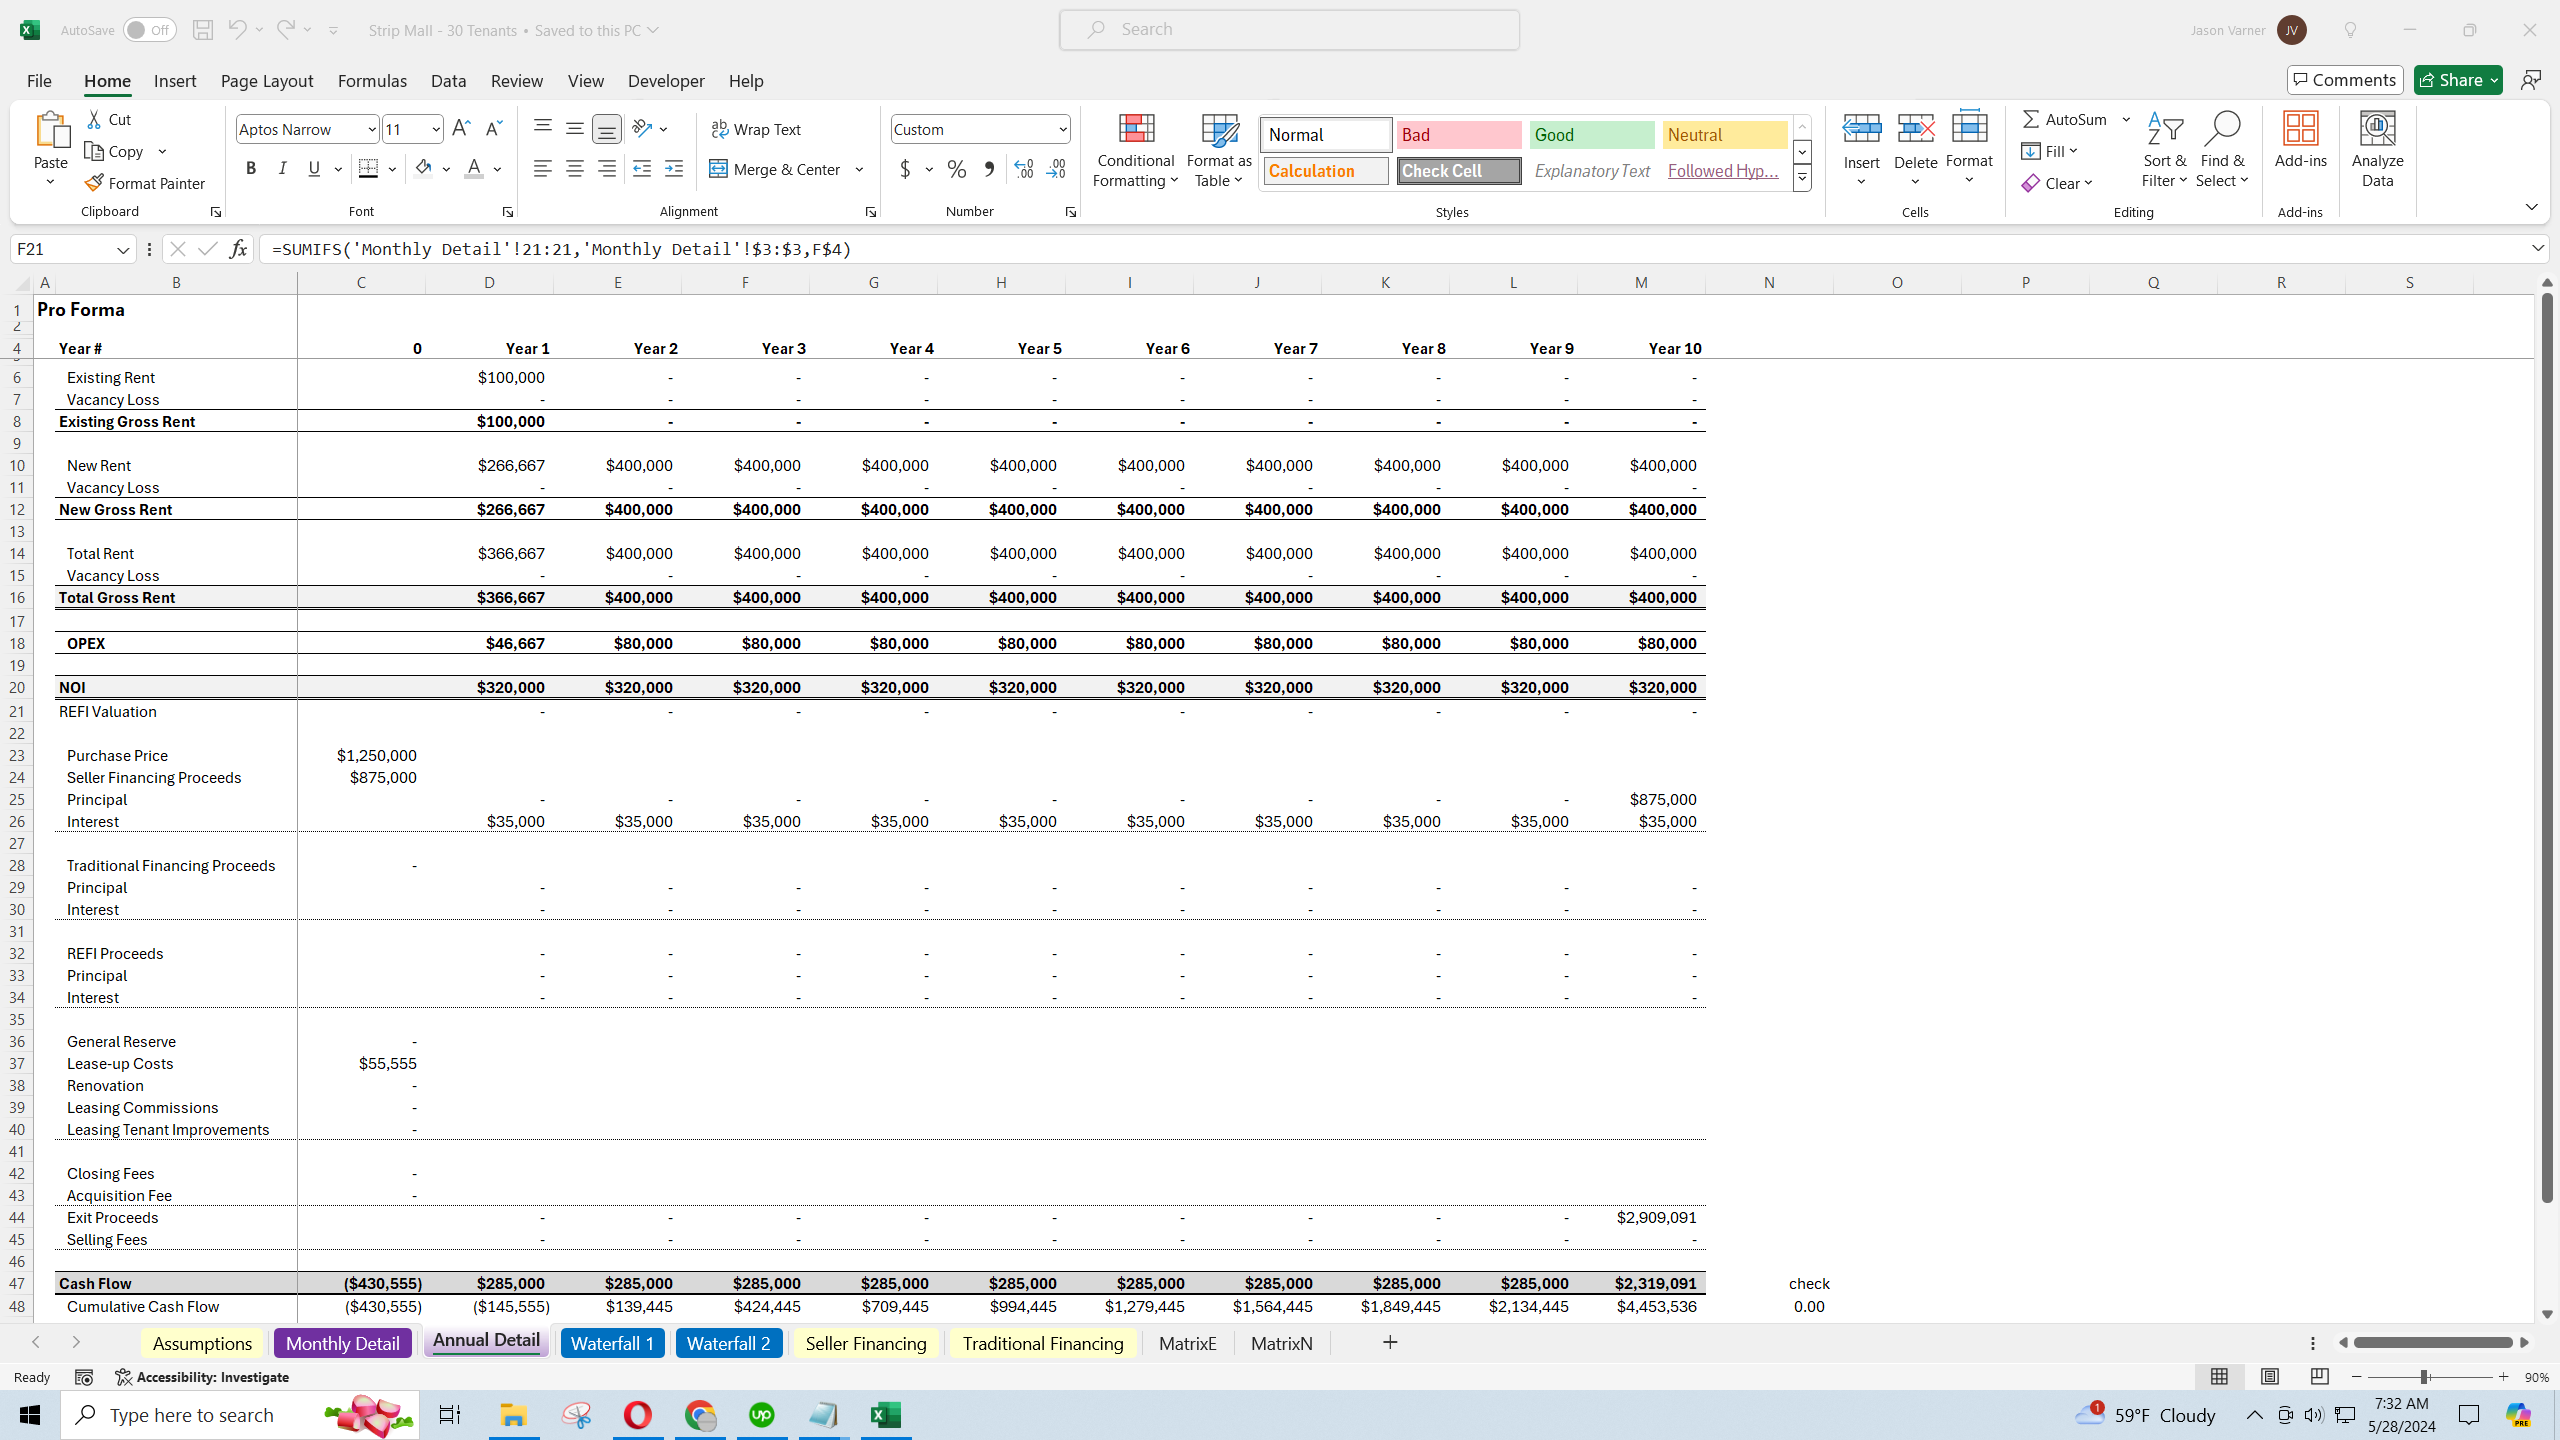
Task: Toggle Bold formatting
Action: [251, 168]
